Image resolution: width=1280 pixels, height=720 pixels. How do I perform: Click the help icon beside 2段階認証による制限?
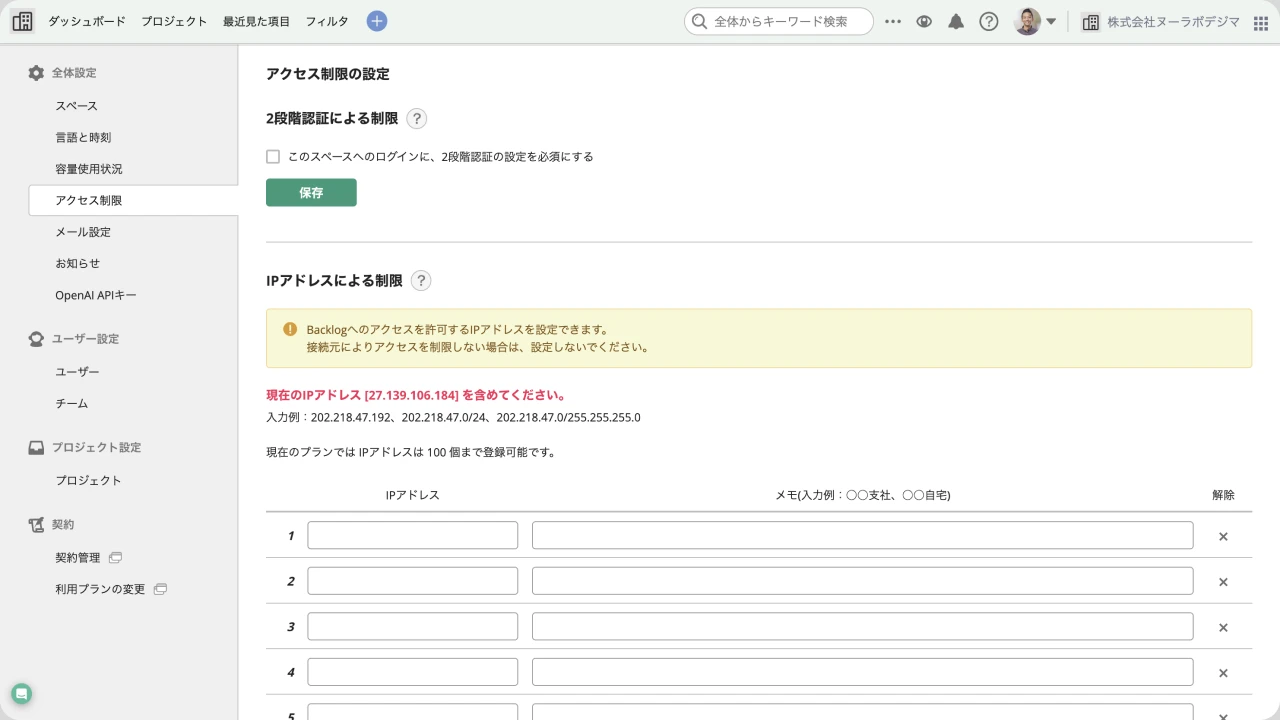[416, 118]
